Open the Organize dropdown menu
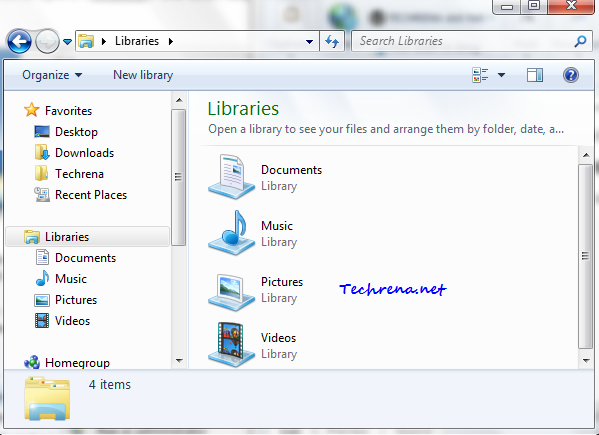Screen dimensions: 599x435 point(52,75)
